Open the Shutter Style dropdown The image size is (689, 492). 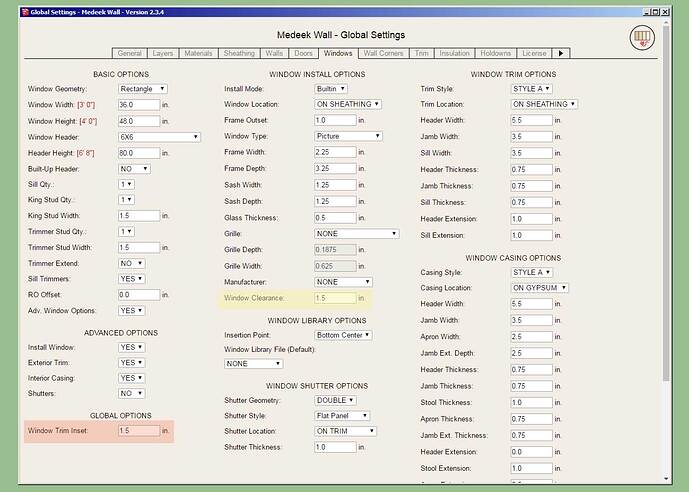(342, 416)
